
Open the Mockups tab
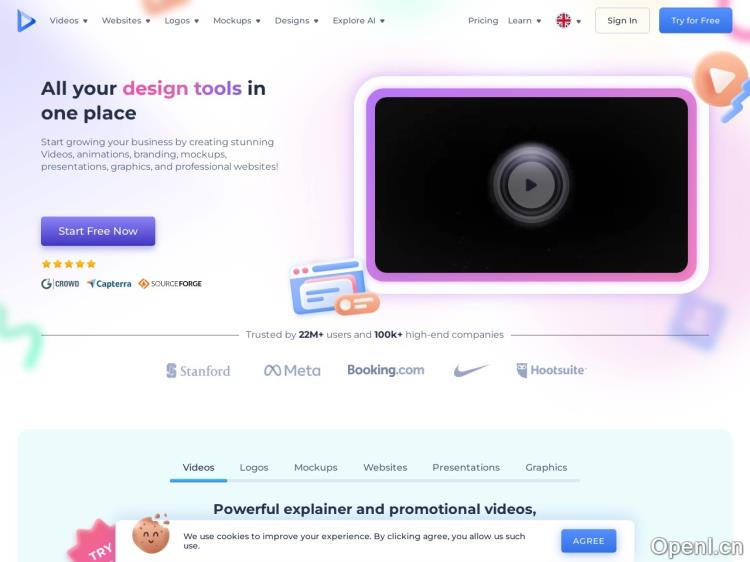316,467
